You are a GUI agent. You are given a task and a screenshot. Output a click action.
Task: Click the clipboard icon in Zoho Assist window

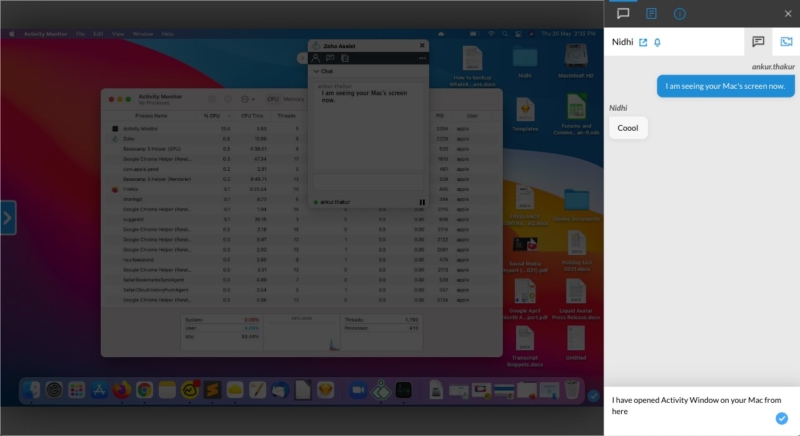[x=345, y=58]
